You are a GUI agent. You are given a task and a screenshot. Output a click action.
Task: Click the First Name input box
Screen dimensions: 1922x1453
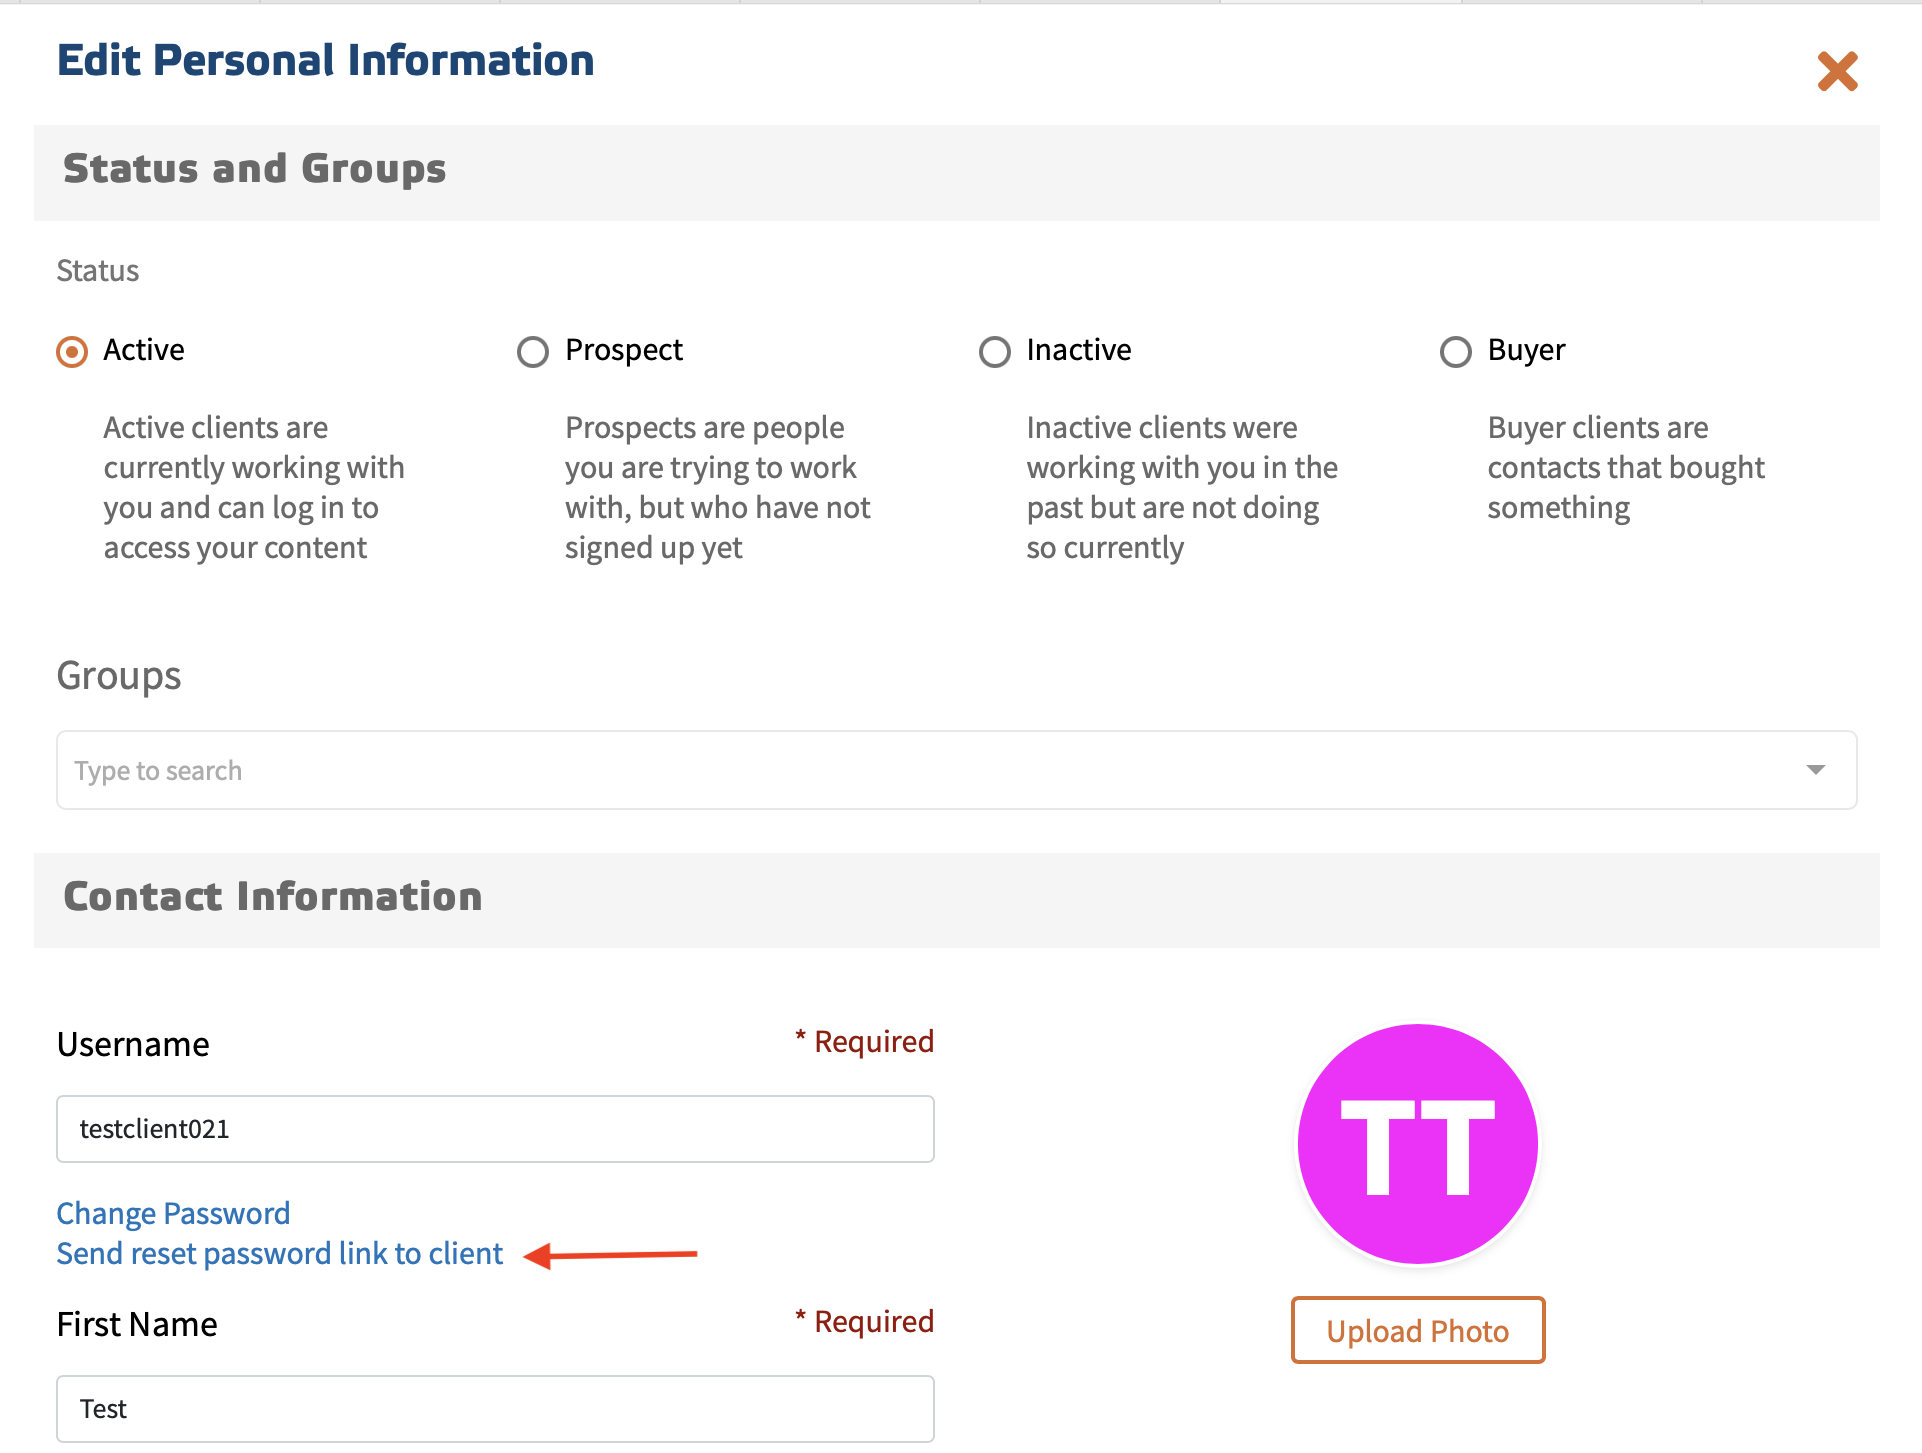(x=495, y=1408)
